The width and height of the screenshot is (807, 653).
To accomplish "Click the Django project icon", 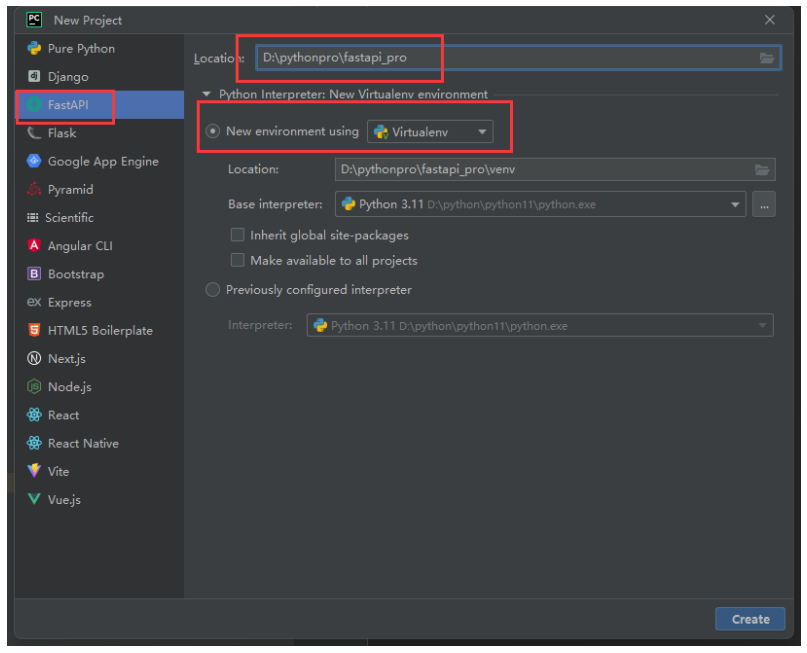I will click(34, 76).
